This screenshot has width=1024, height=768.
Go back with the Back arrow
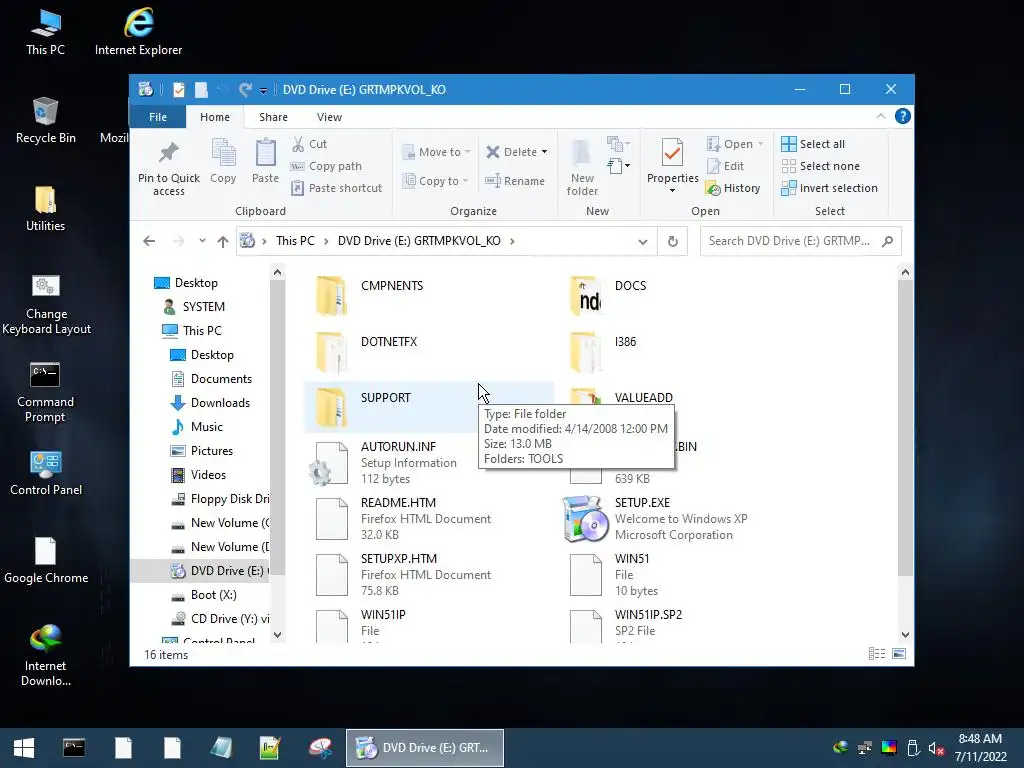click(x=149, y=241)
